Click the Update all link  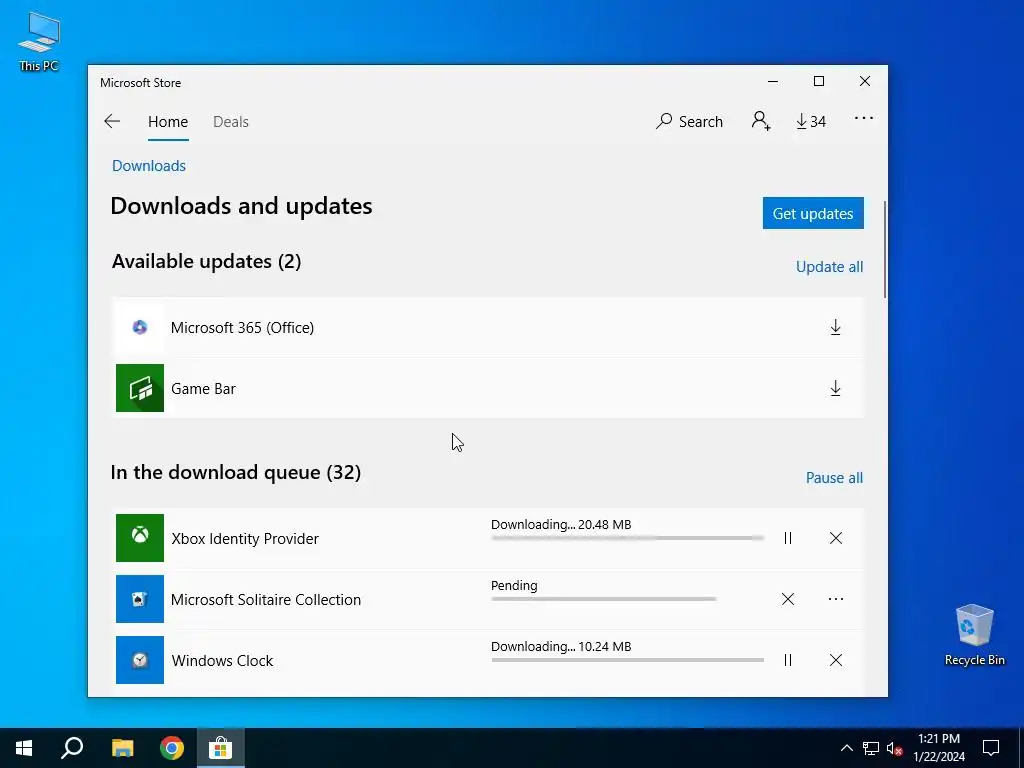[x=829, y=267]
